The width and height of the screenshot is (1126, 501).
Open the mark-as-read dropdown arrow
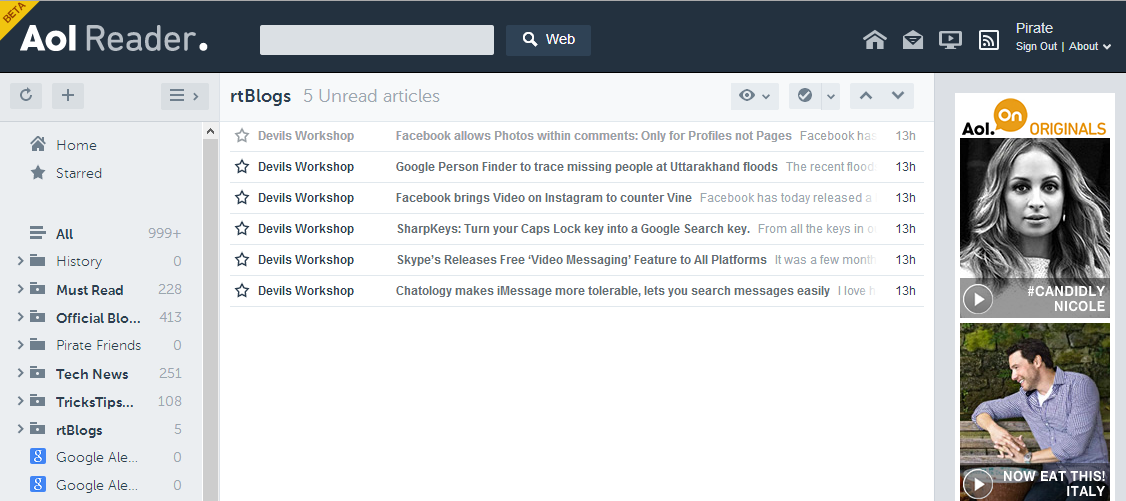831,95
